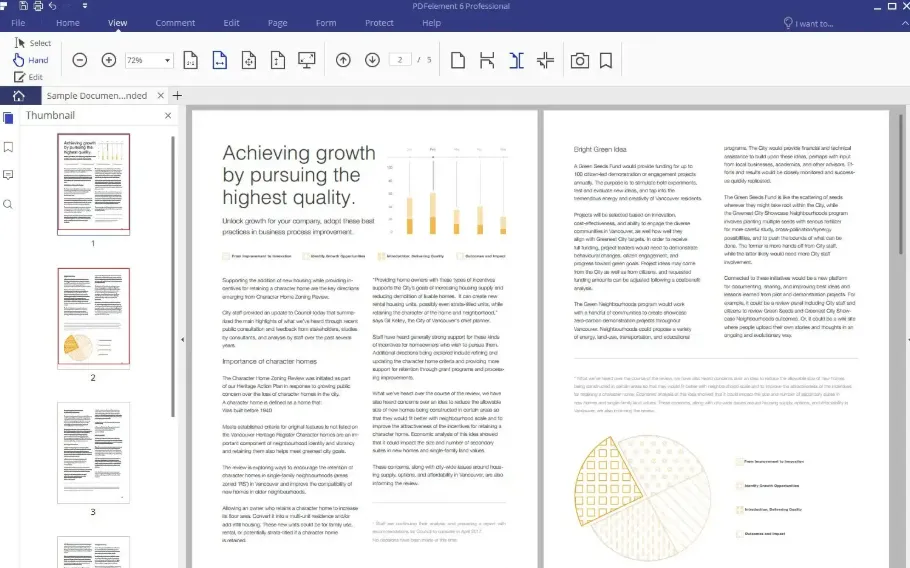Enable continuous scrolling view
The width and height of the screenshot is (910, 568).
coord(487,60)
